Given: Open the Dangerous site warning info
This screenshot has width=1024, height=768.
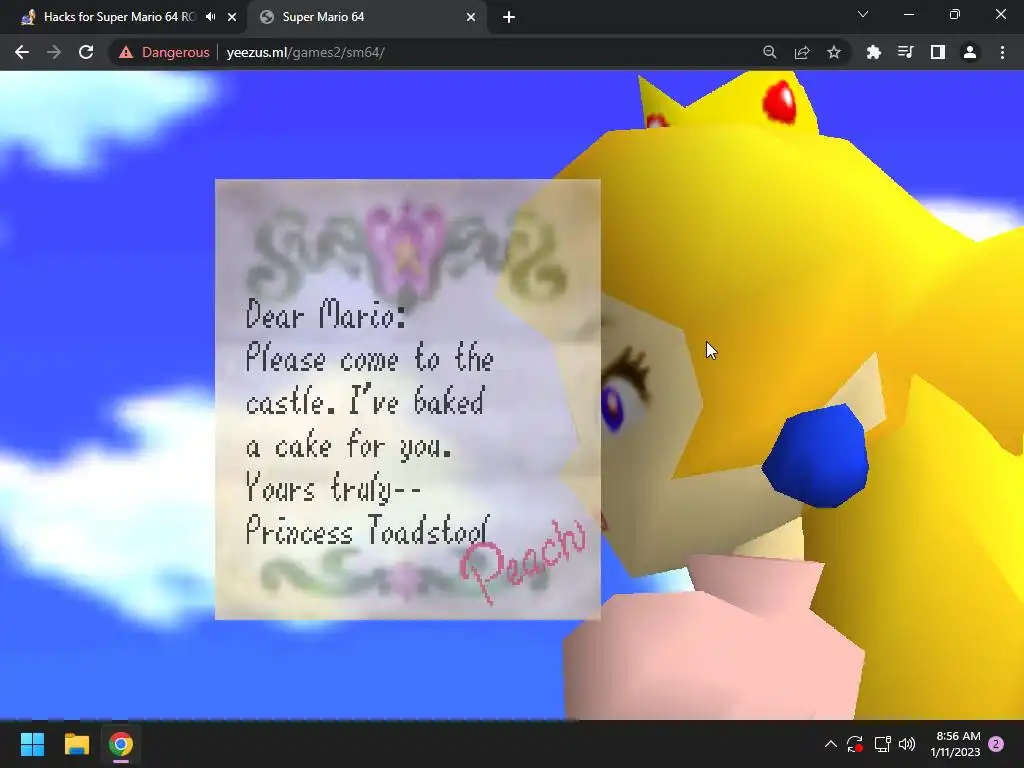Looking at the screenshot, I should [164, 52].
